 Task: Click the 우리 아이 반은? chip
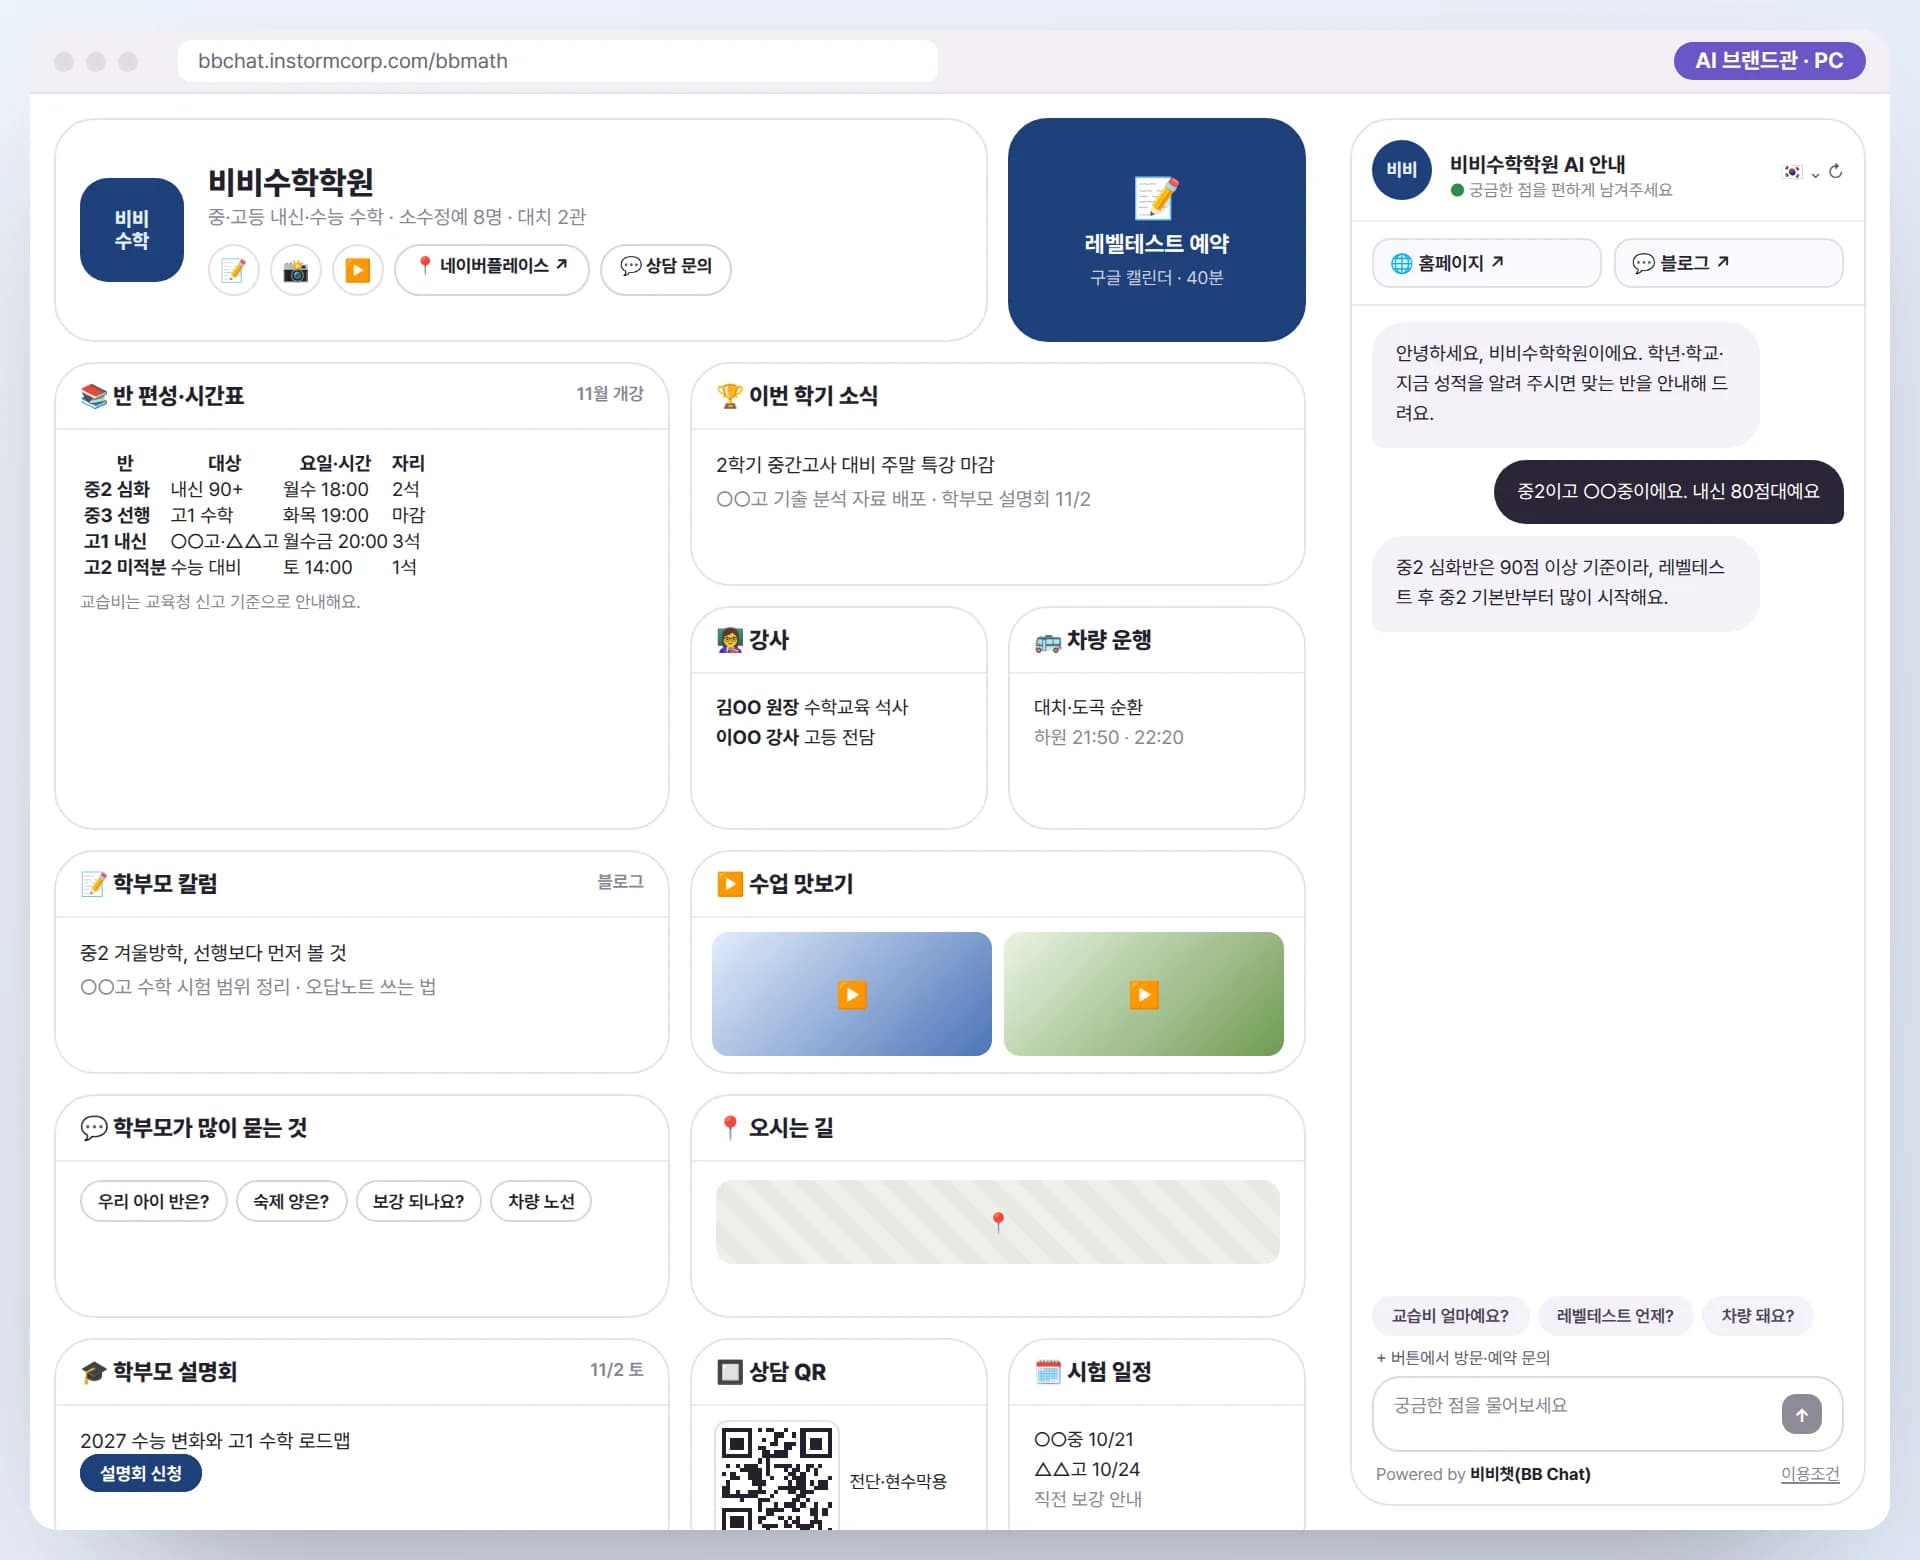[154, 1201]
